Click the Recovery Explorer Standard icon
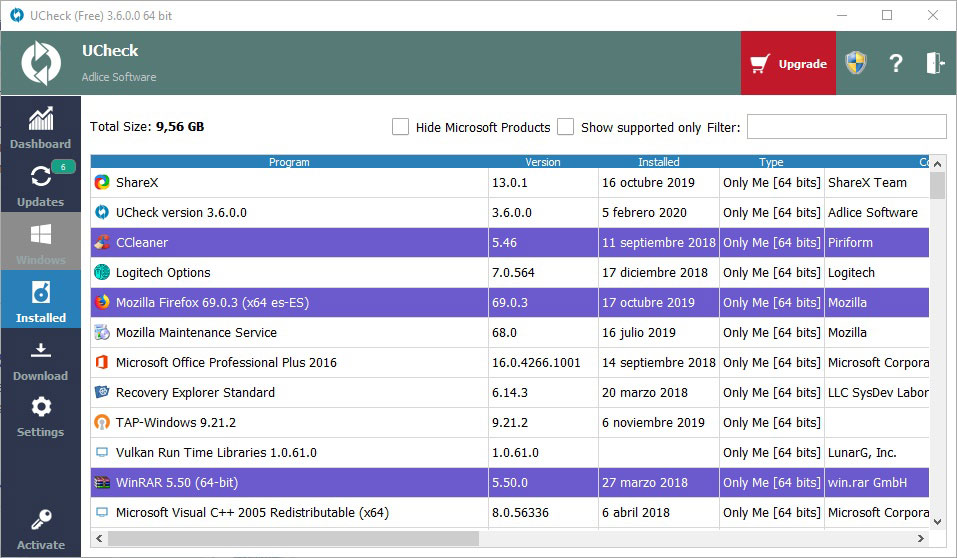 click(102, 392)
